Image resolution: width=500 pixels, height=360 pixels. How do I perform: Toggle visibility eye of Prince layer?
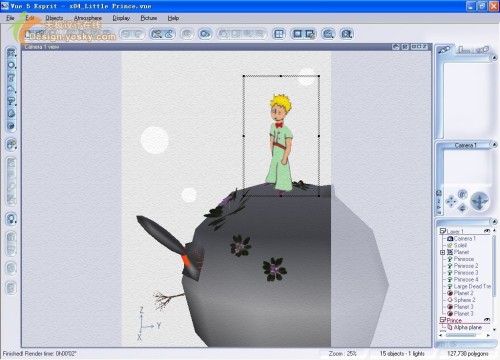click(x=487, y=320)
